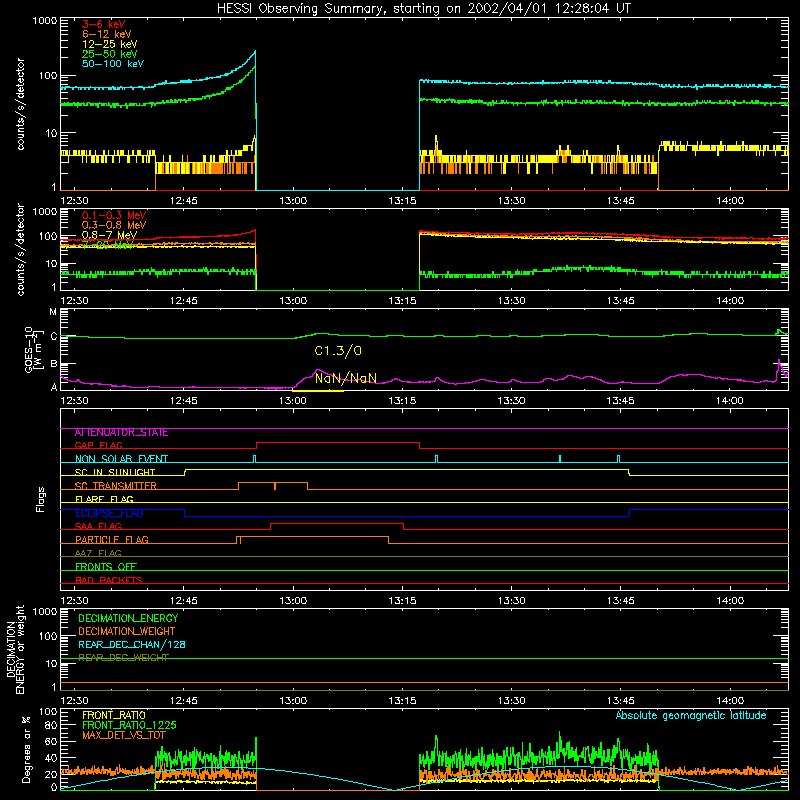The height and width of the screenshot is (800, 800).
Task: Select the GAP_FLAG label
Action: pos(98,446)
